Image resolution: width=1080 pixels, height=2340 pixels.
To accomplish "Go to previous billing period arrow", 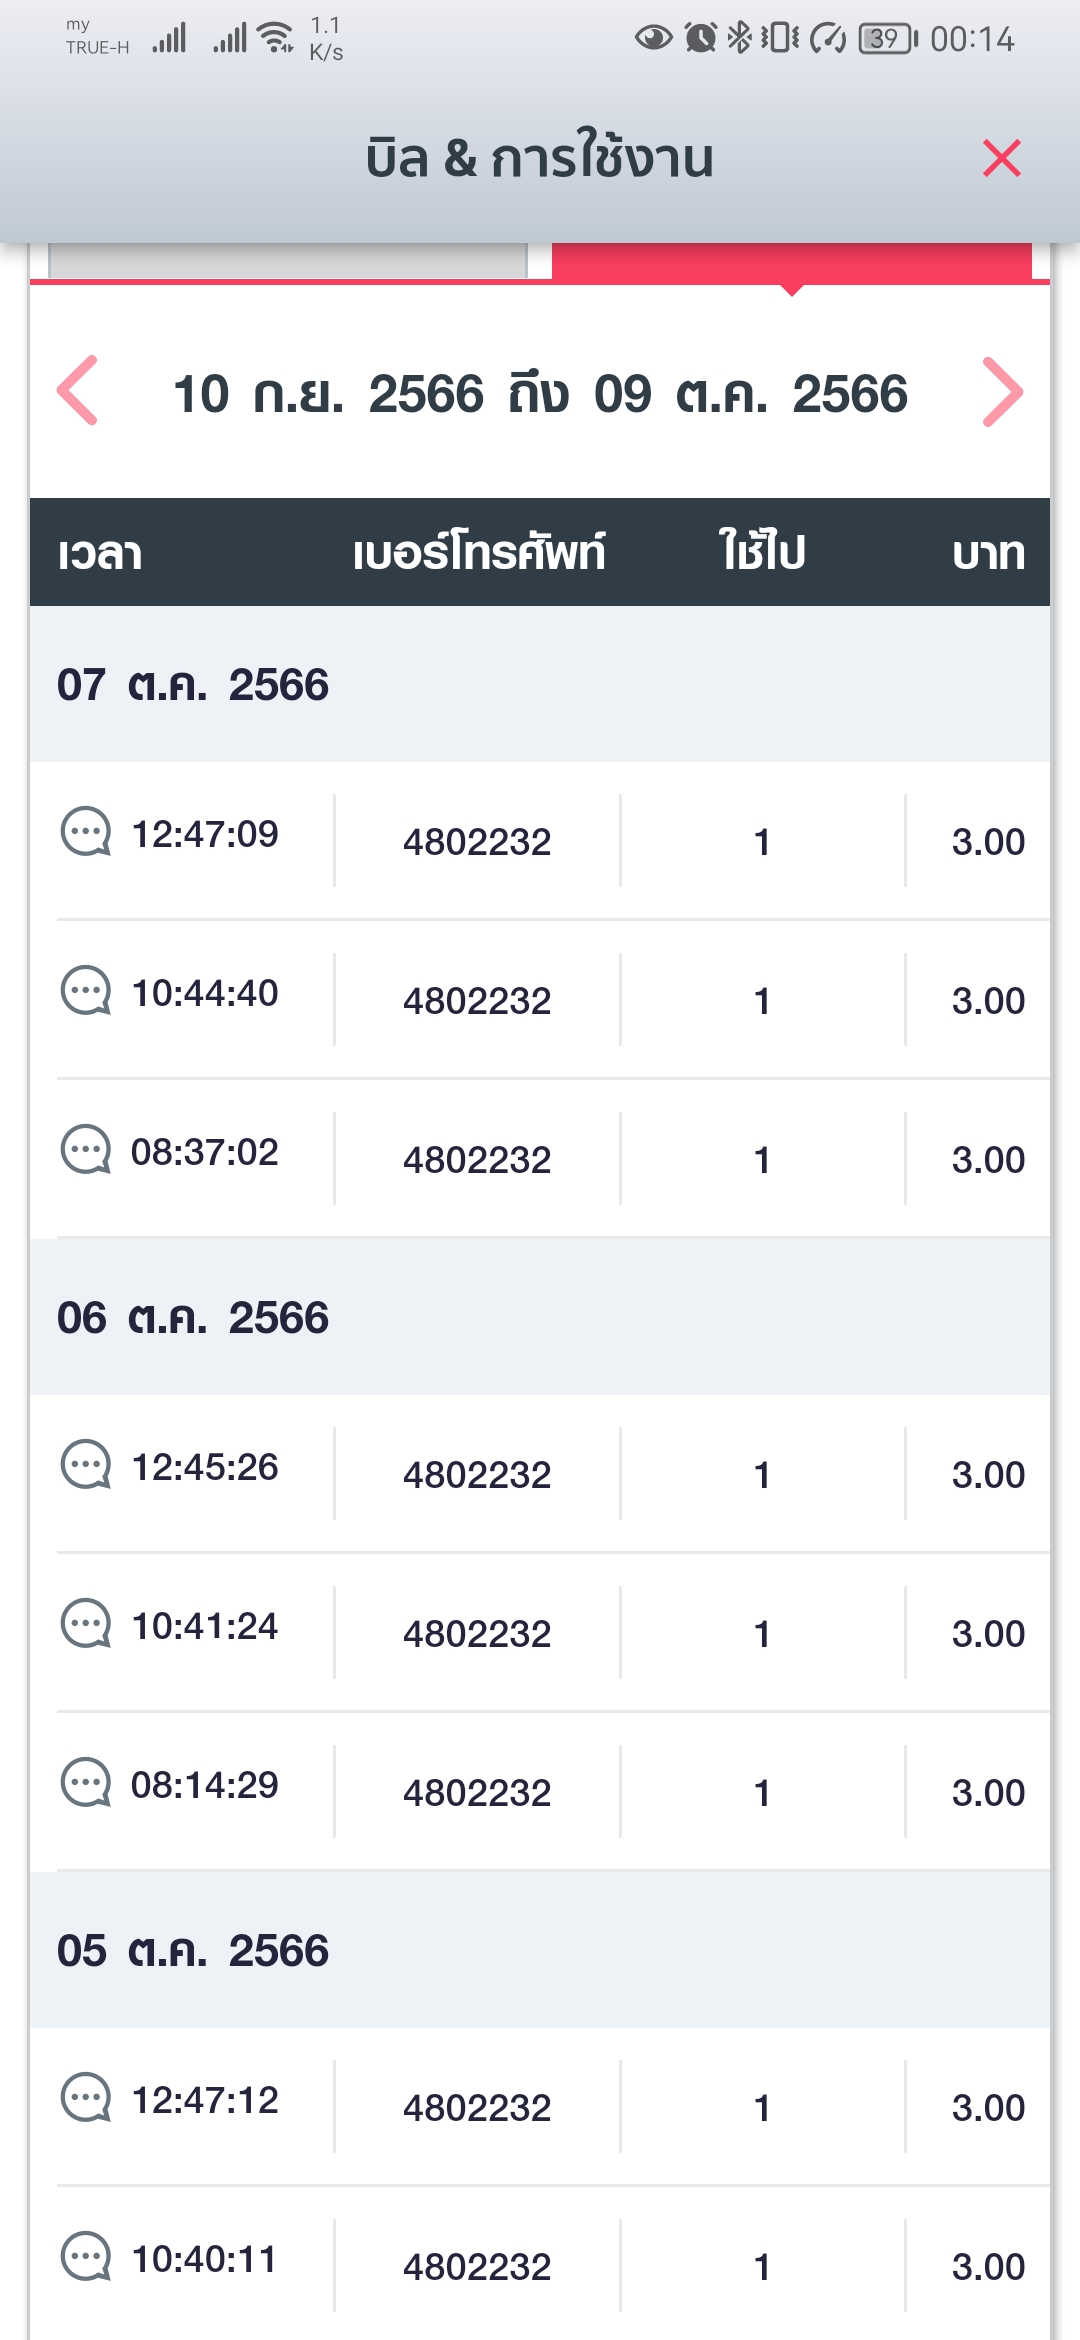I will [78, 391].
